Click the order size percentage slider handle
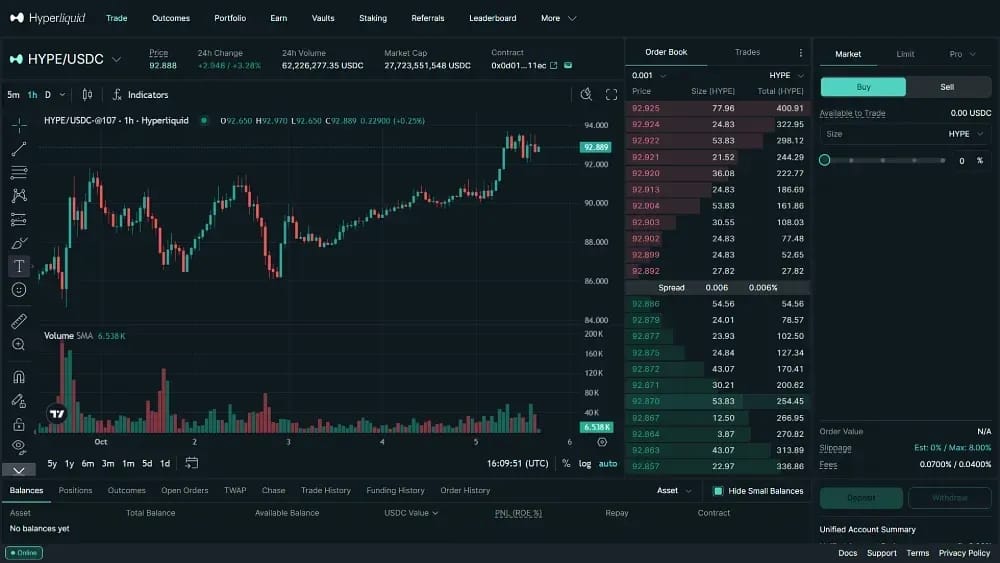Image resolution: width=1000 pixels, height=563 pixels. (825, 160)
